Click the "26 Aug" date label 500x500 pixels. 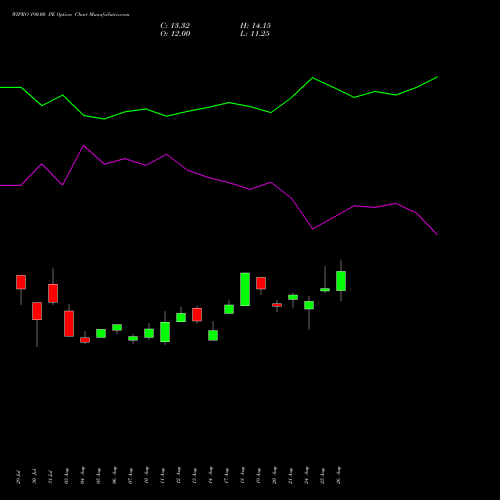pyautogui.click(x=338, y=476)
